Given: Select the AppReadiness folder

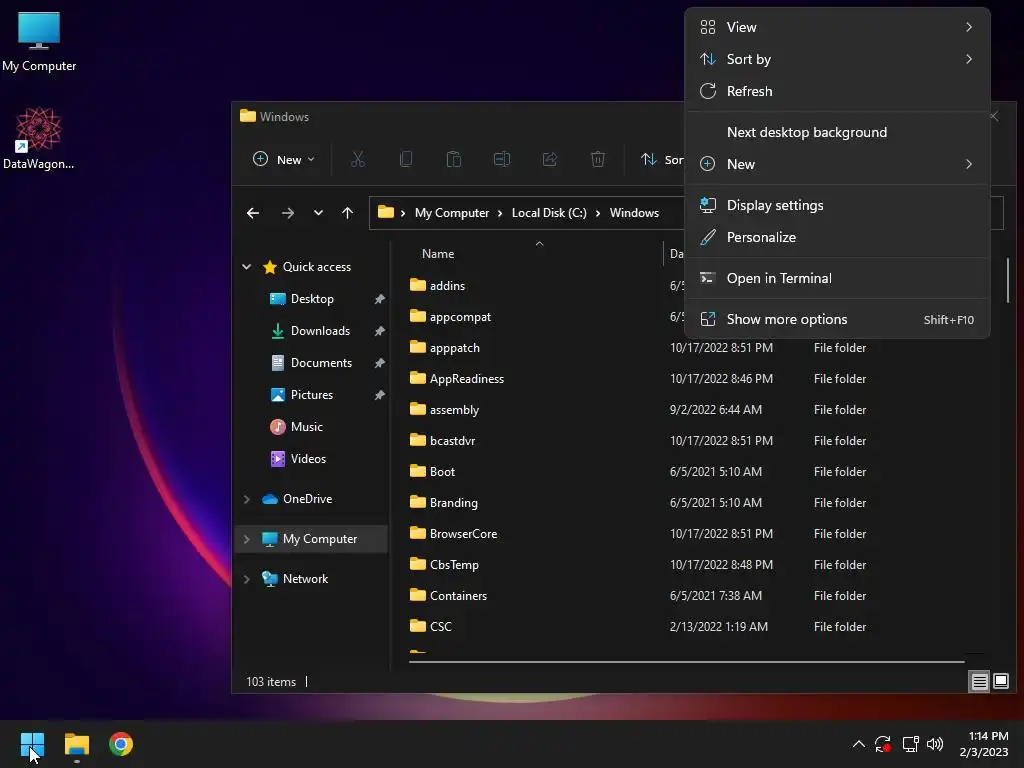Looking at the screenshot, I should tap(467, 379).
